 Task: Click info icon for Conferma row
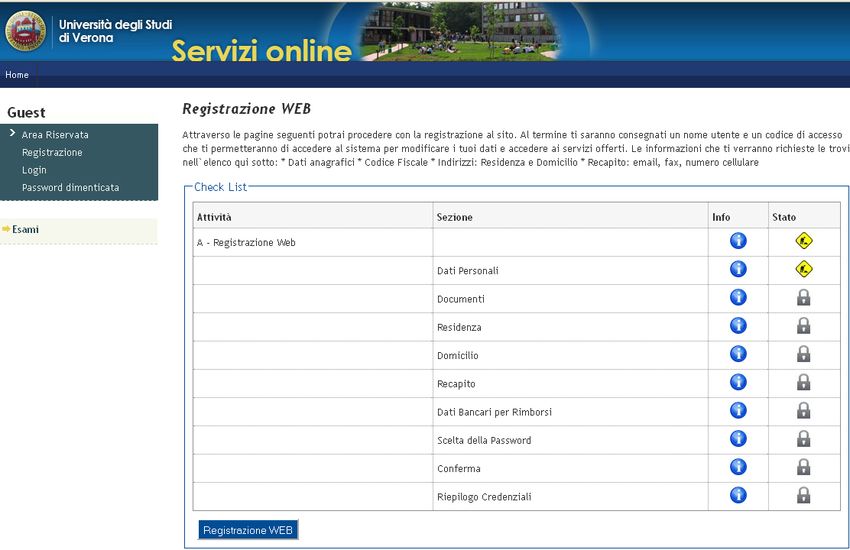pos(738,467)
